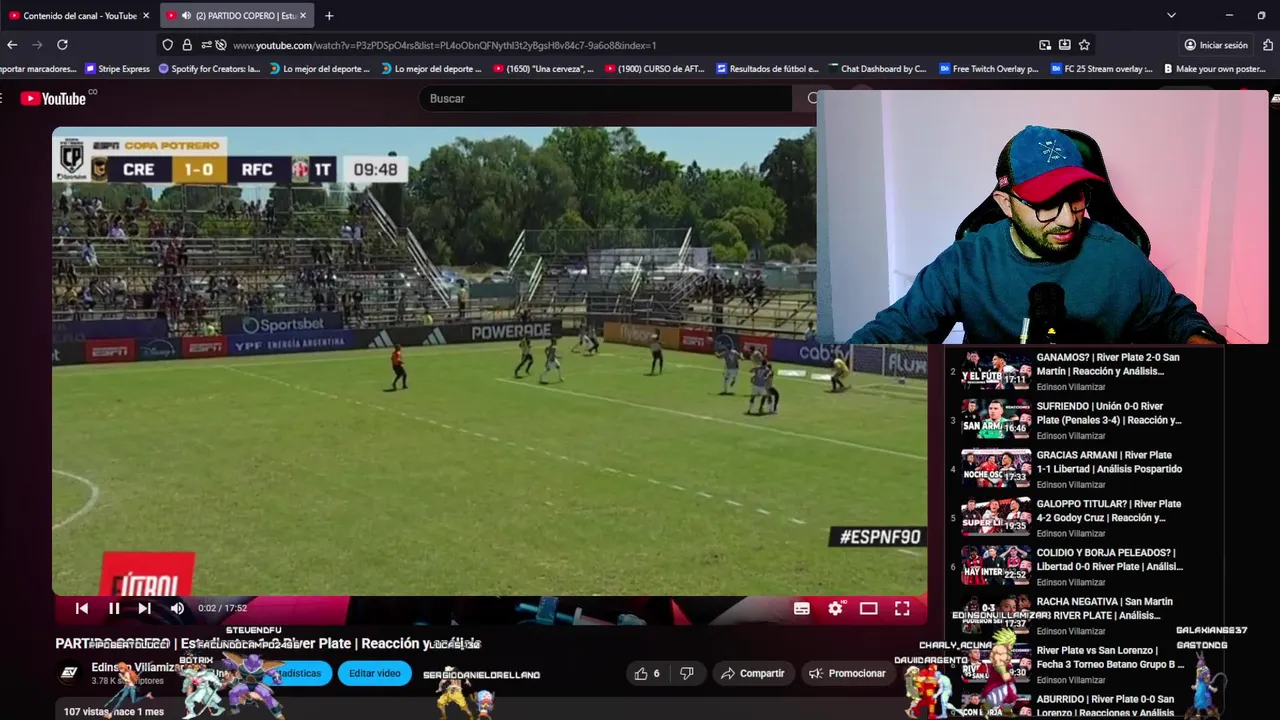Go back in browser history

[x=12, y=45]
